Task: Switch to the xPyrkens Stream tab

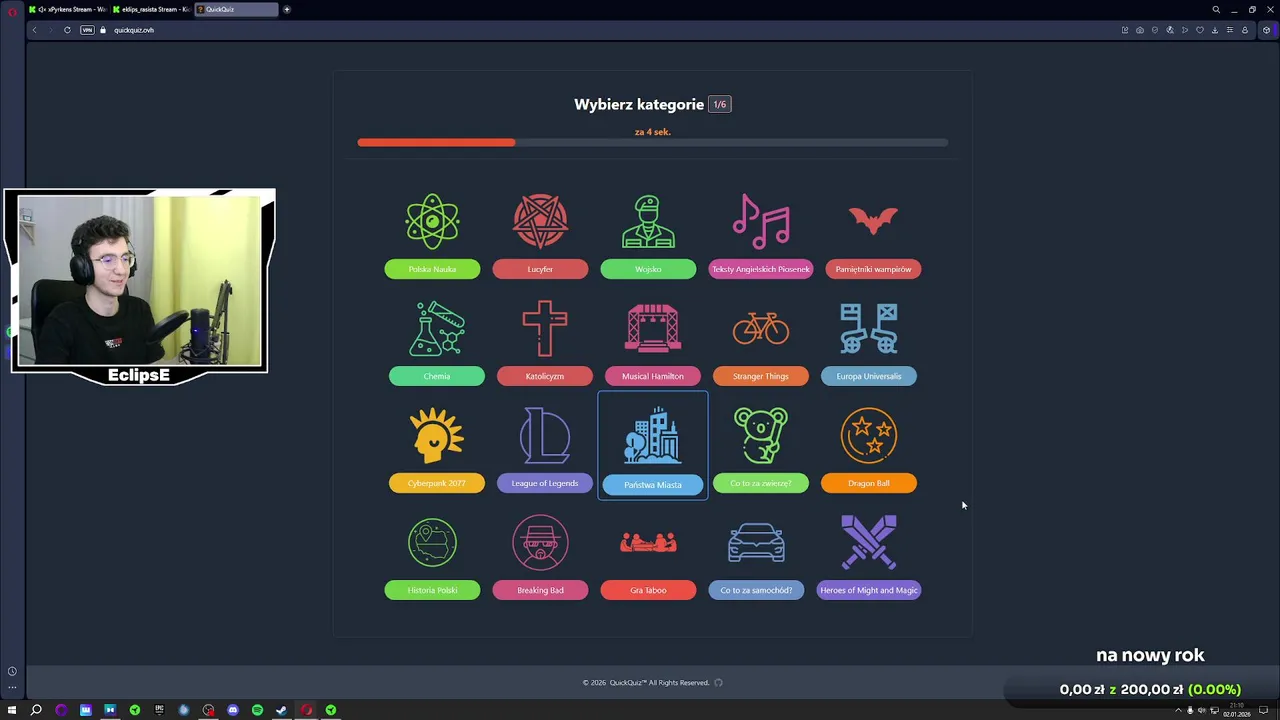Action: click(68, 9)
